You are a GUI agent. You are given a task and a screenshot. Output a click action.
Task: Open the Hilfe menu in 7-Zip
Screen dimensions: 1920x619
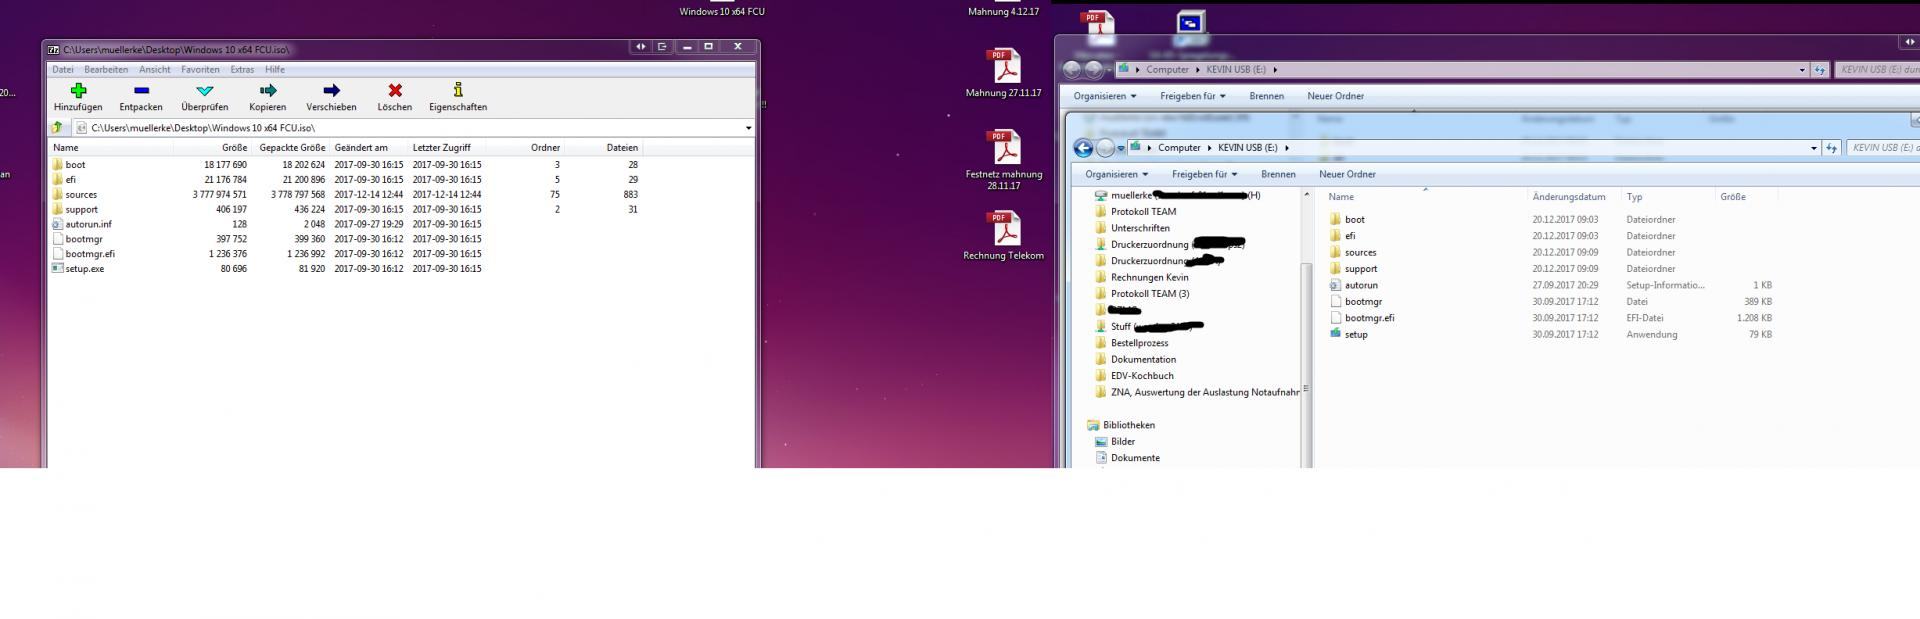pos(275,70)
